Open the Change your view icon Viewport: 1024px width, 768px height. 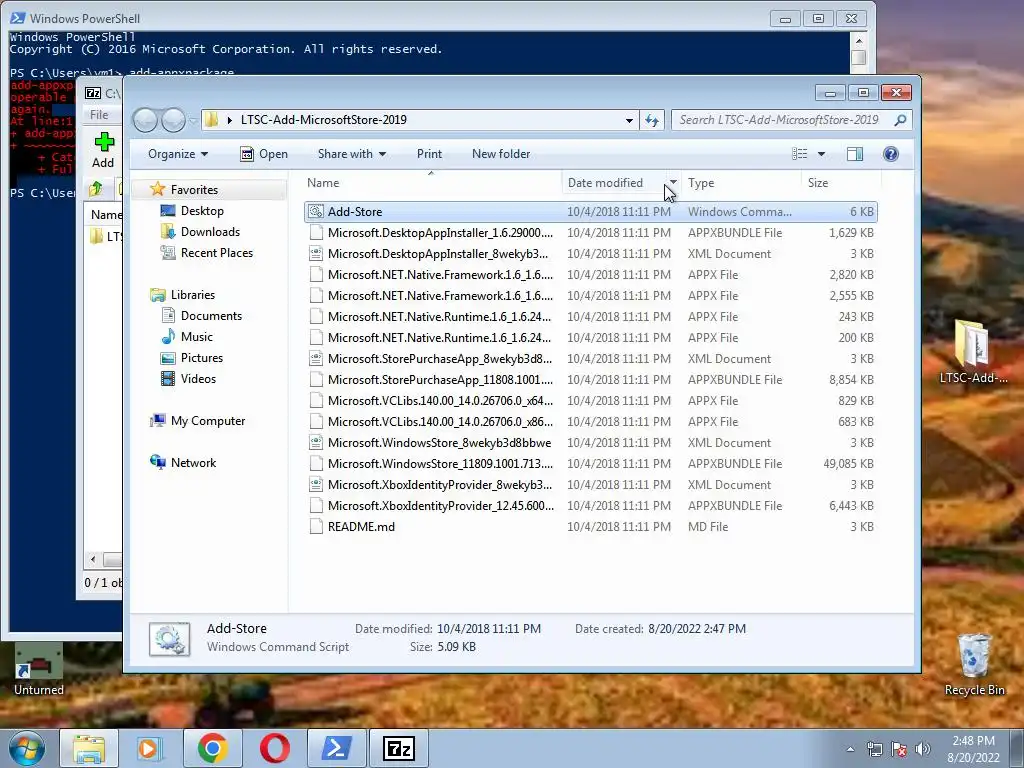[x=799, y=154]
